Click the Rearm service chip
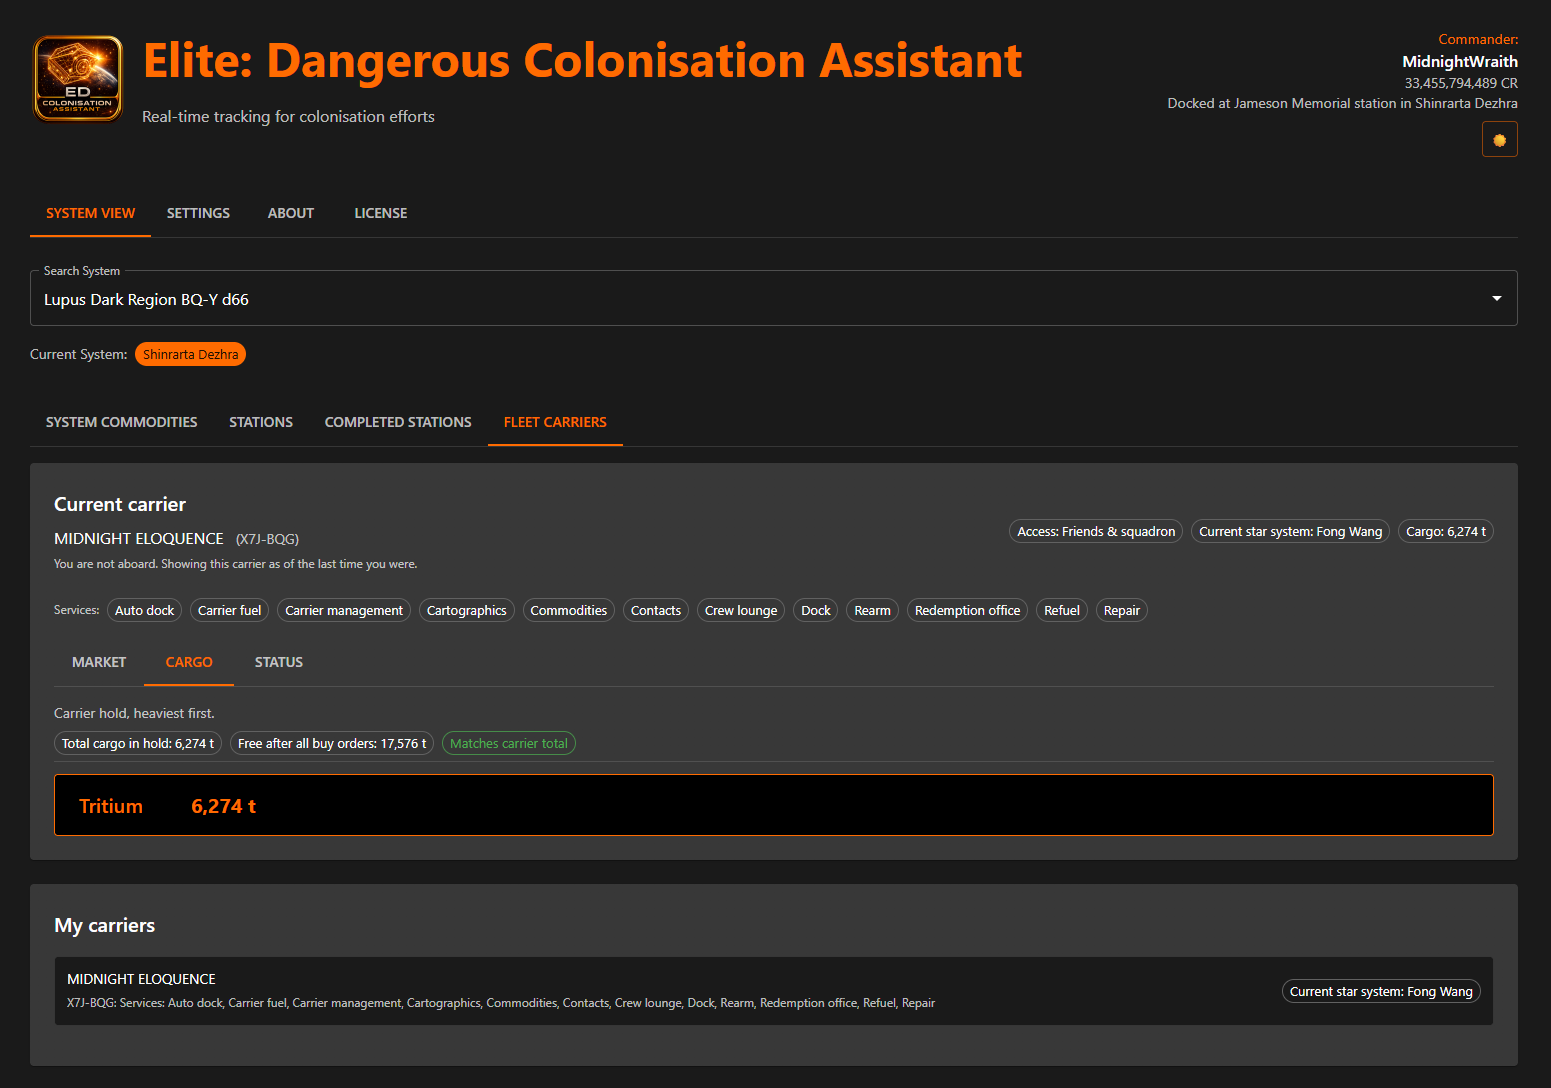1551x1088 pixels. coord(872,610)
